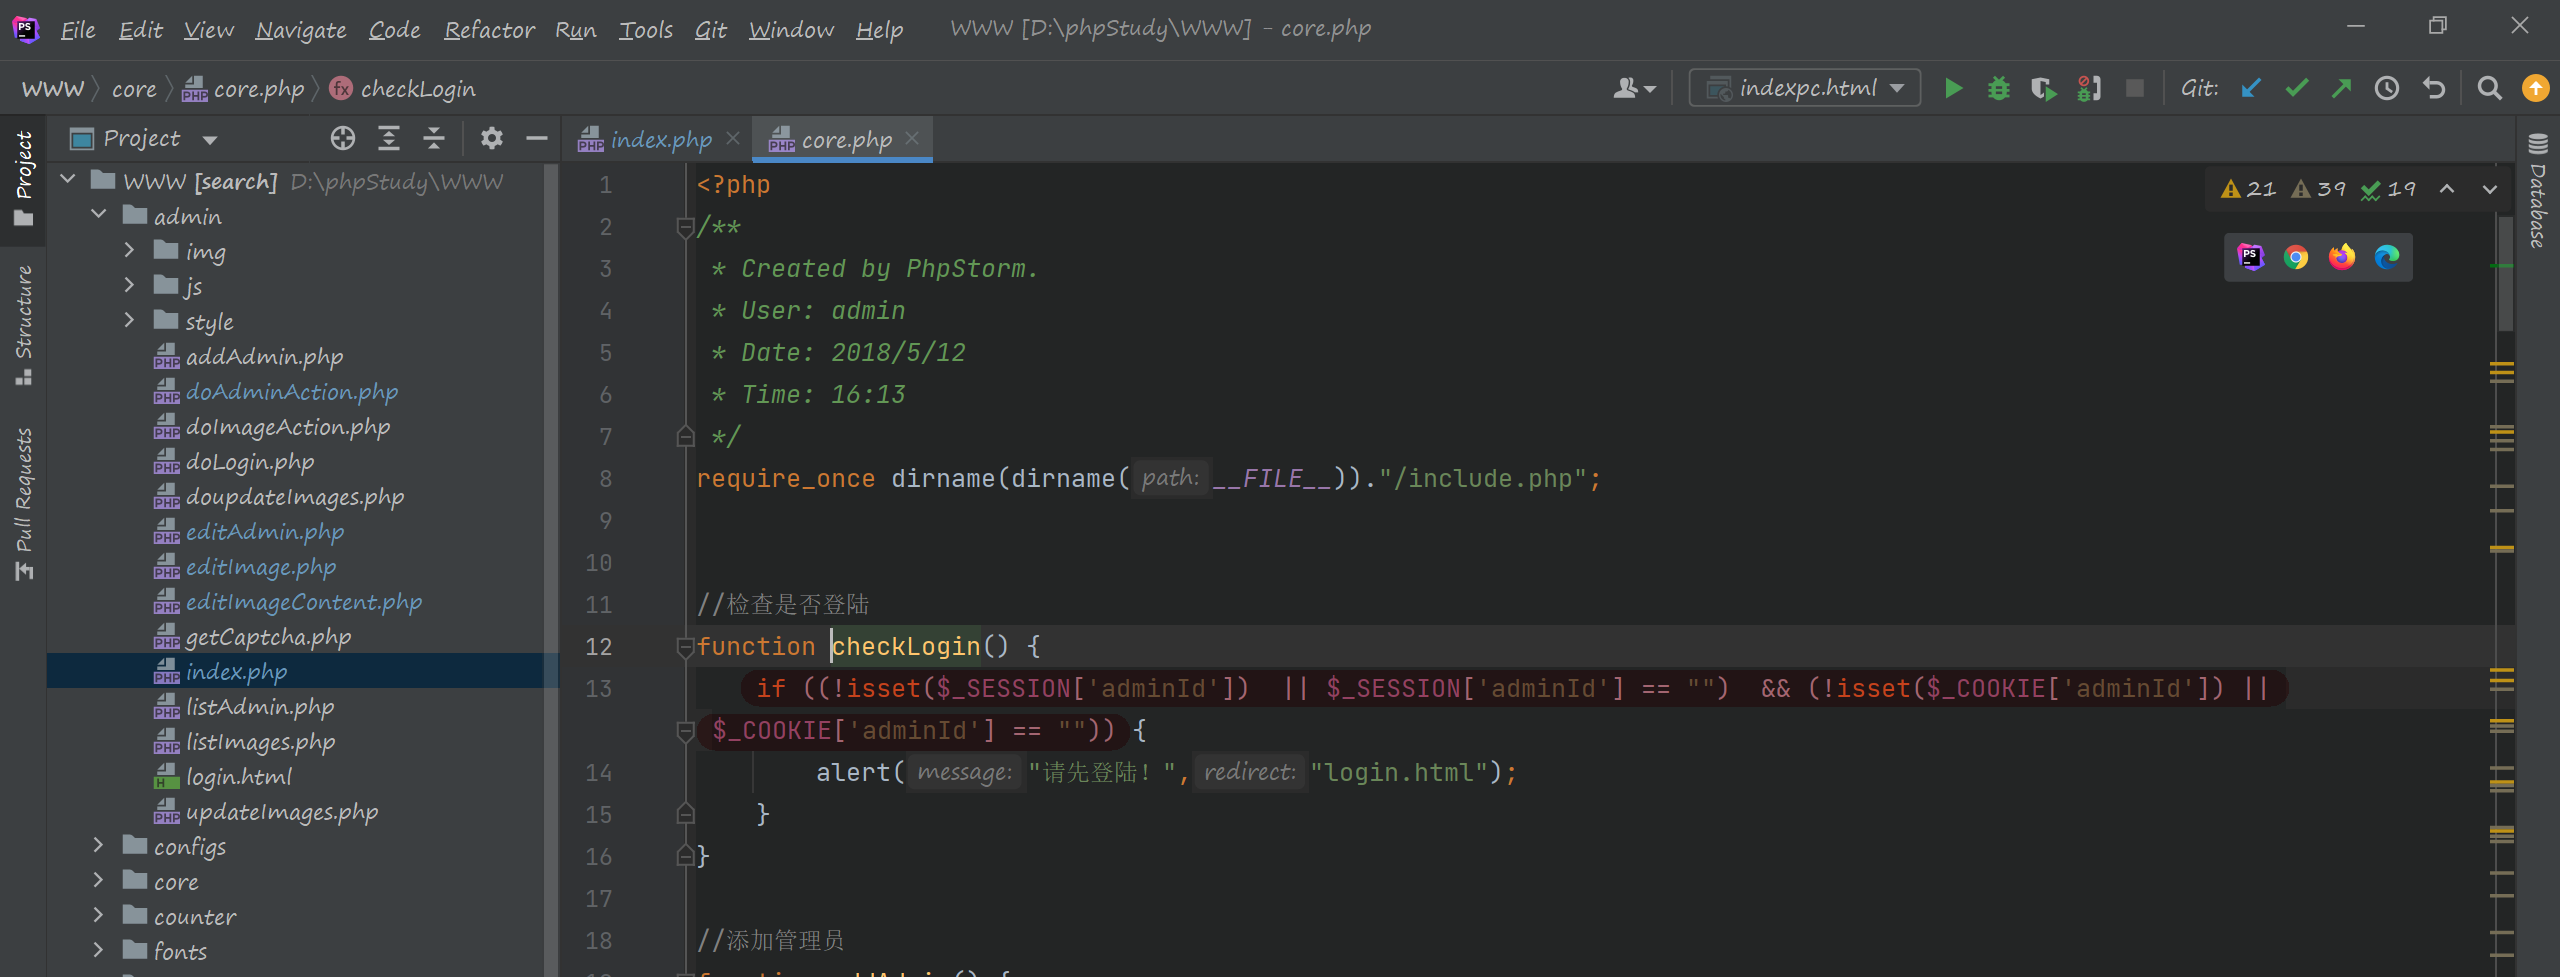Start debugging with the bug icon
The width and height of the screenshot is (2560, 977).
click(x=1998, y=89)
